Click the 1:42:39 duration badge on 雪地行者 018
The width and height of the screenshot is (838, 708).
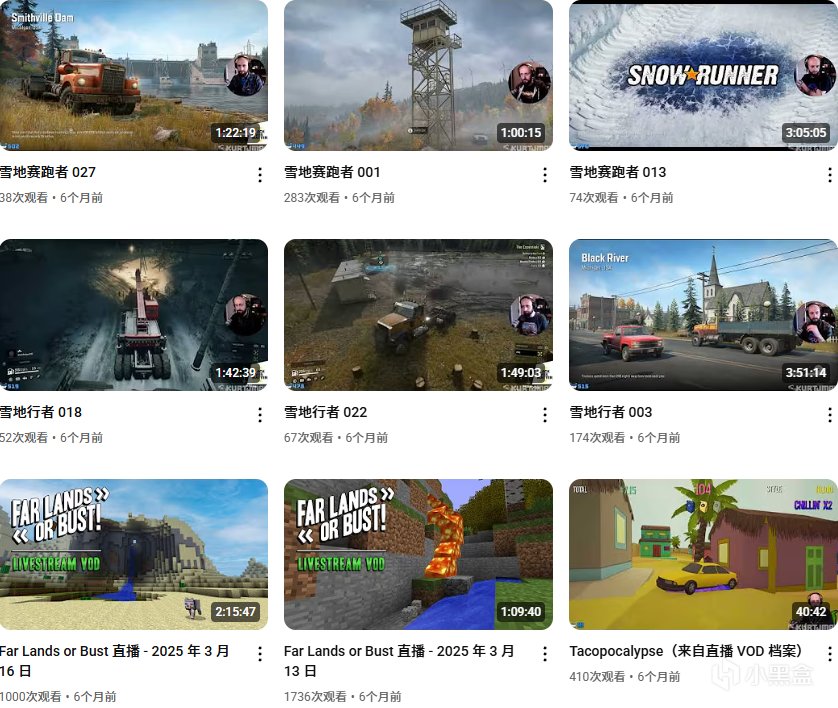[235, 373]
